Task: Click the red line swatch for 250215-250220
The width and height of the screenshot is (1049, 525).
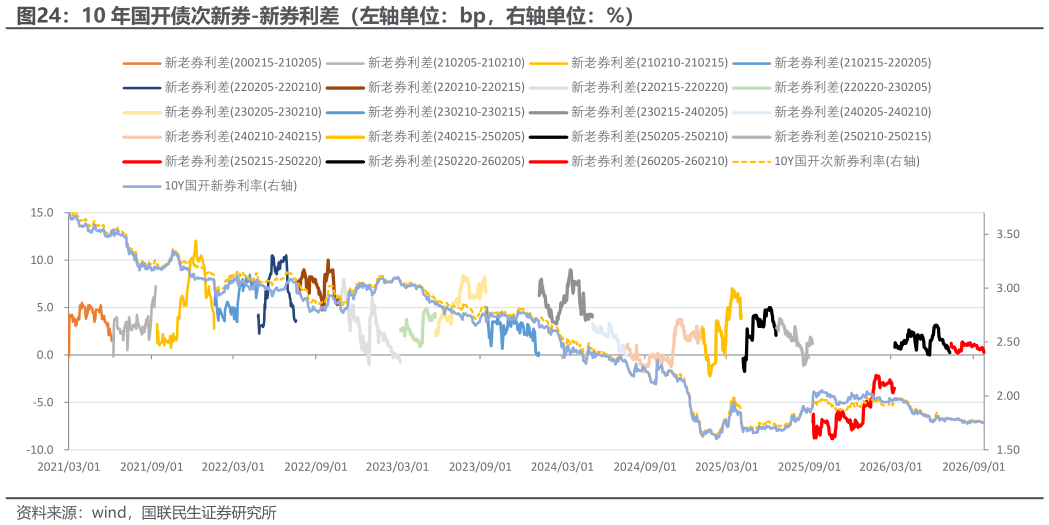Action: click(142, 162)
